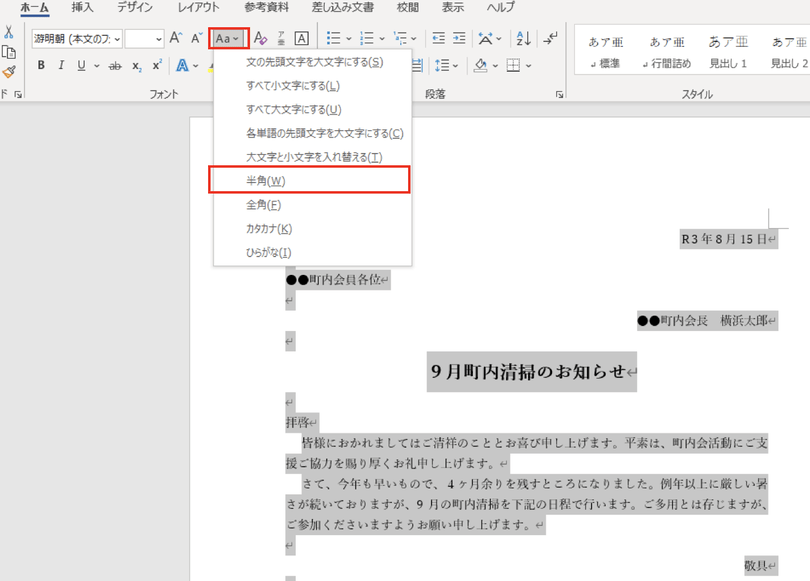
Task: Toggle italic formatting
Action: (61, 64)
